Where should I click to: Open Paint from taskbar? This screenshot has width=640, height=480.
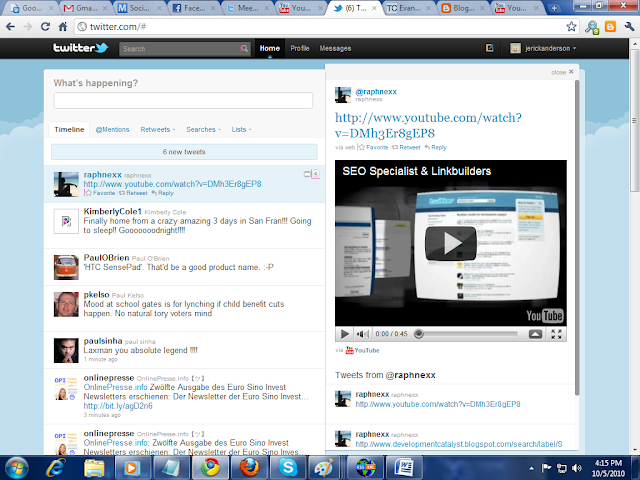(325, 468)
